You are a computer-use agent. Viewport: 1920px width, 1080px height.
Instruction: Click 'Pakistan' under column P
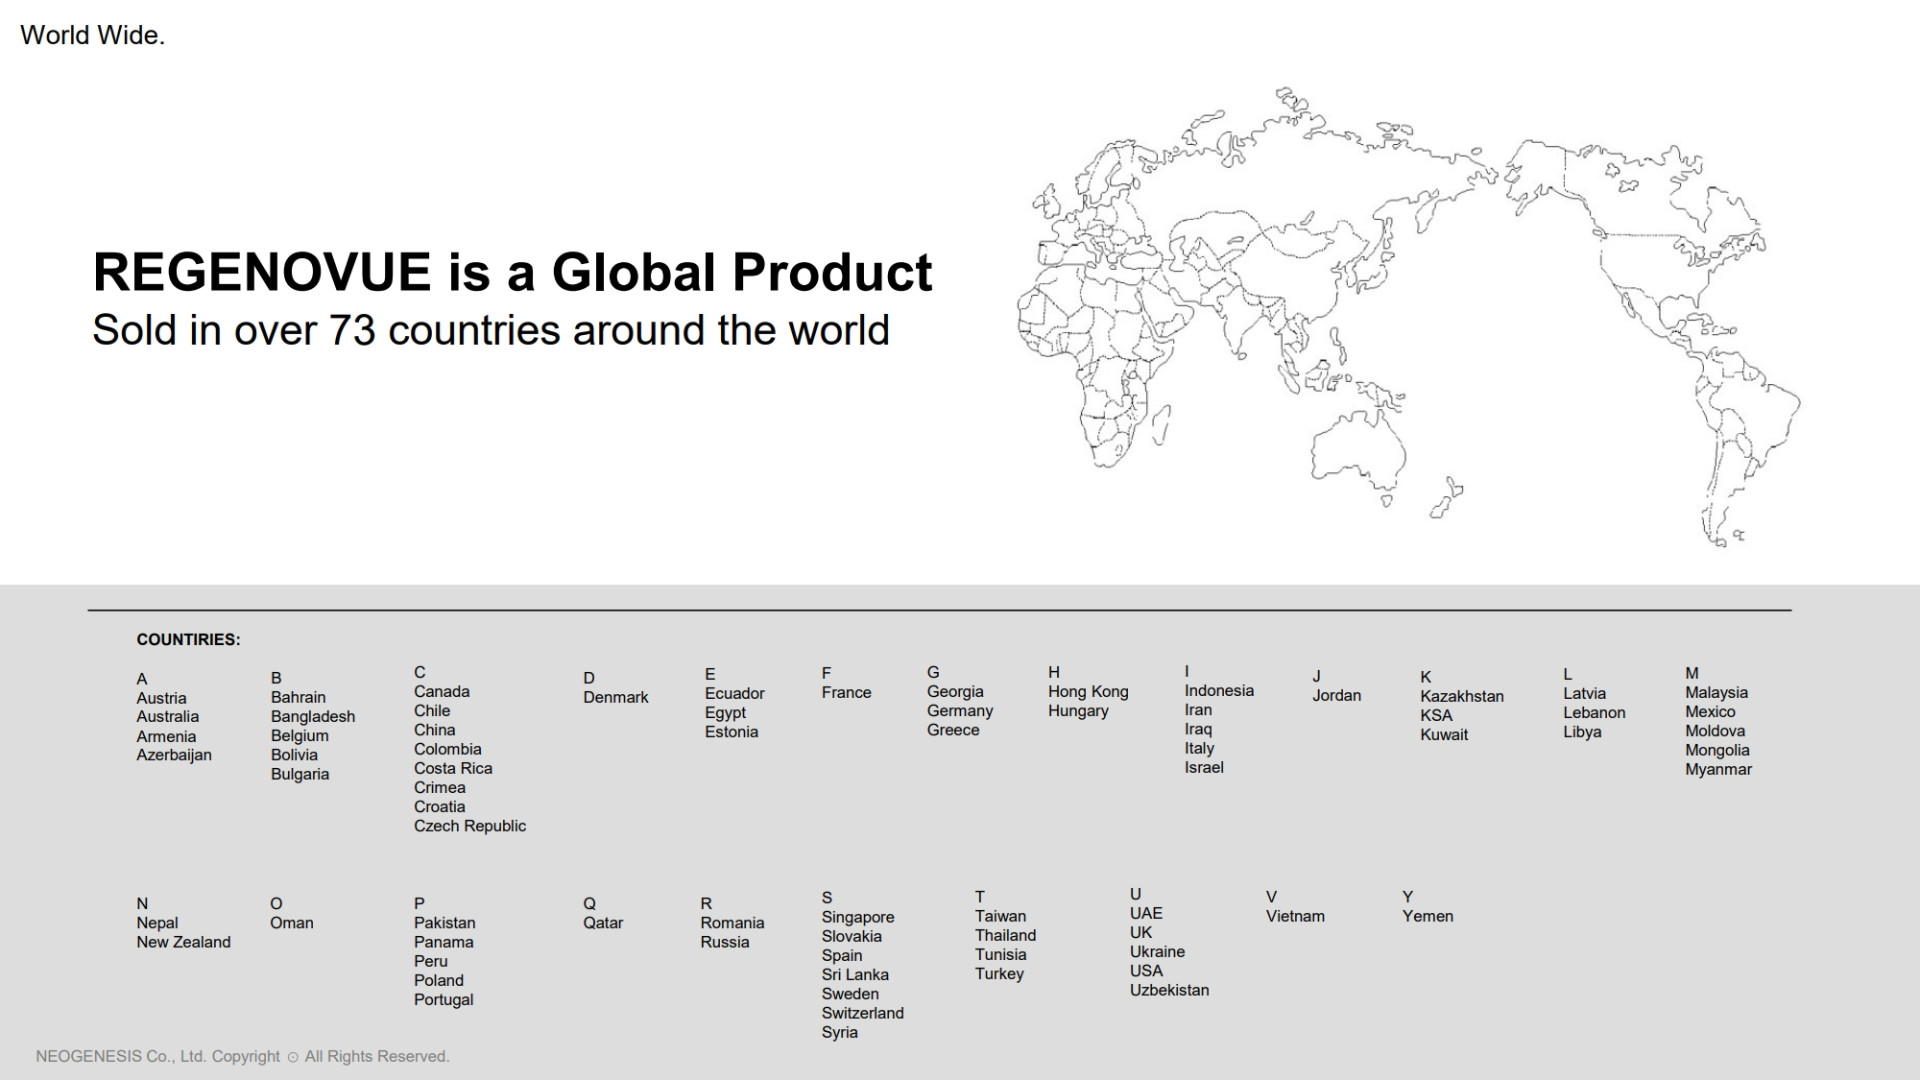(x=445, y=923)
